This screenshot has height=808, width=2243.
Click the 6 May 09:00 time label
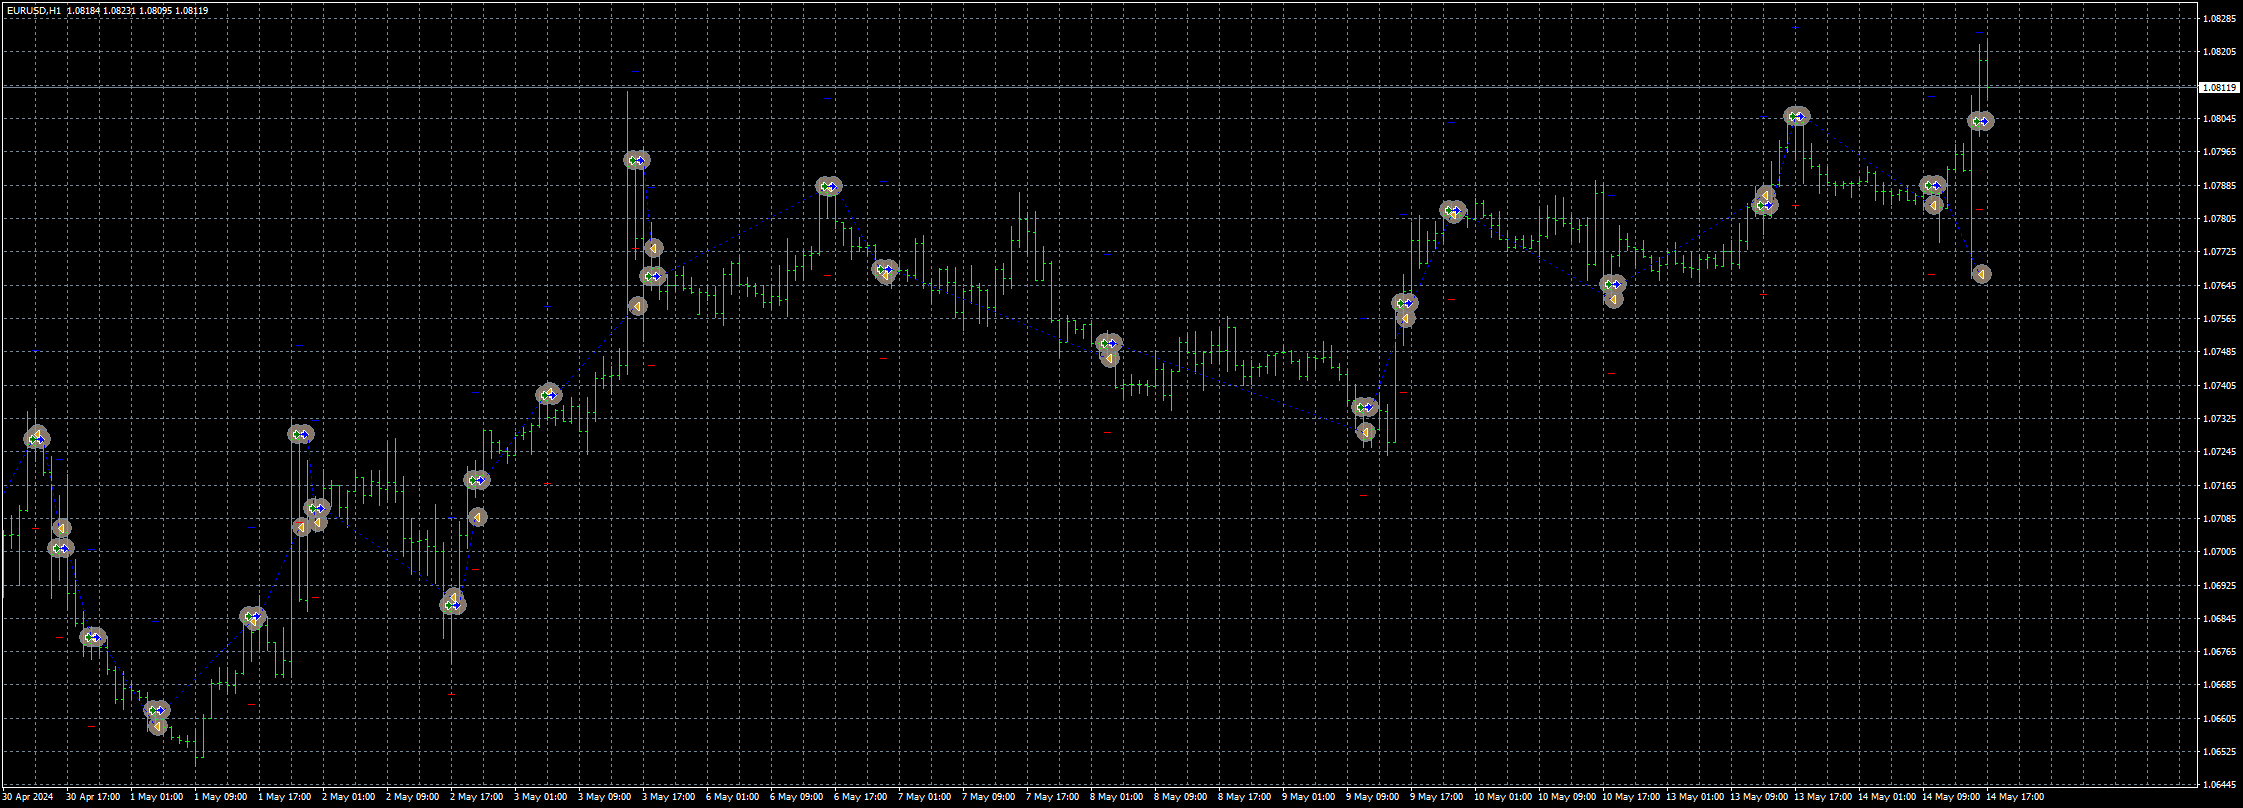[797, 797]
